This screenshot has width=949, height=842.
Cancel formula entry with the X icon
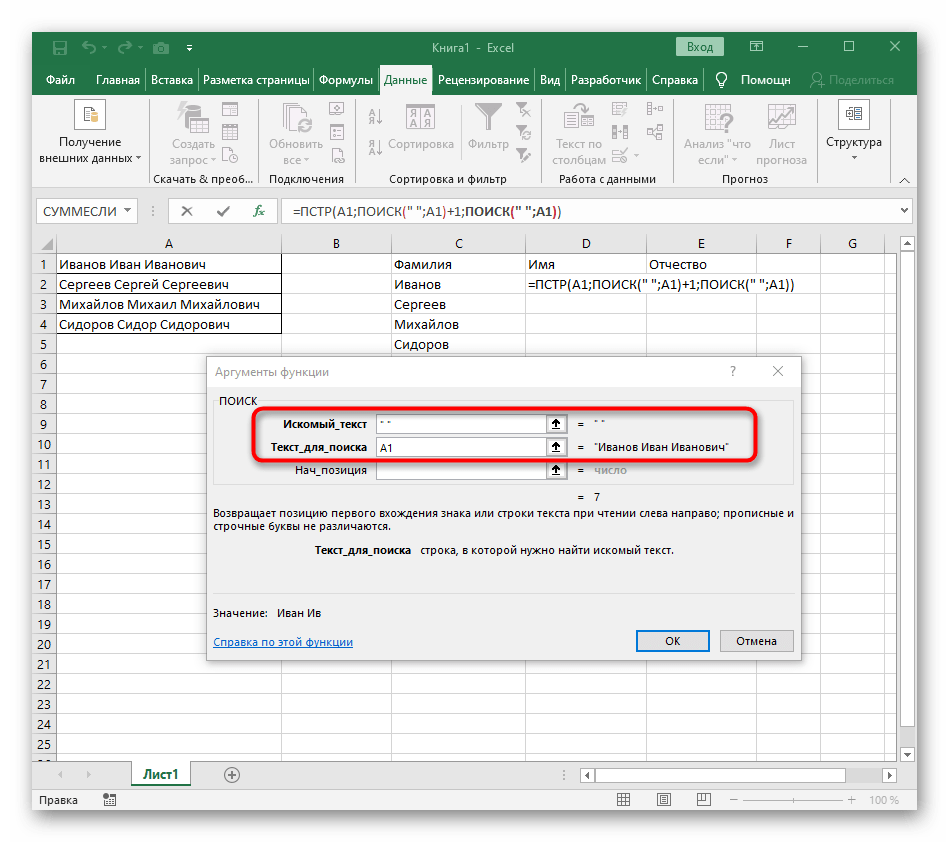(x=187, y=211)
